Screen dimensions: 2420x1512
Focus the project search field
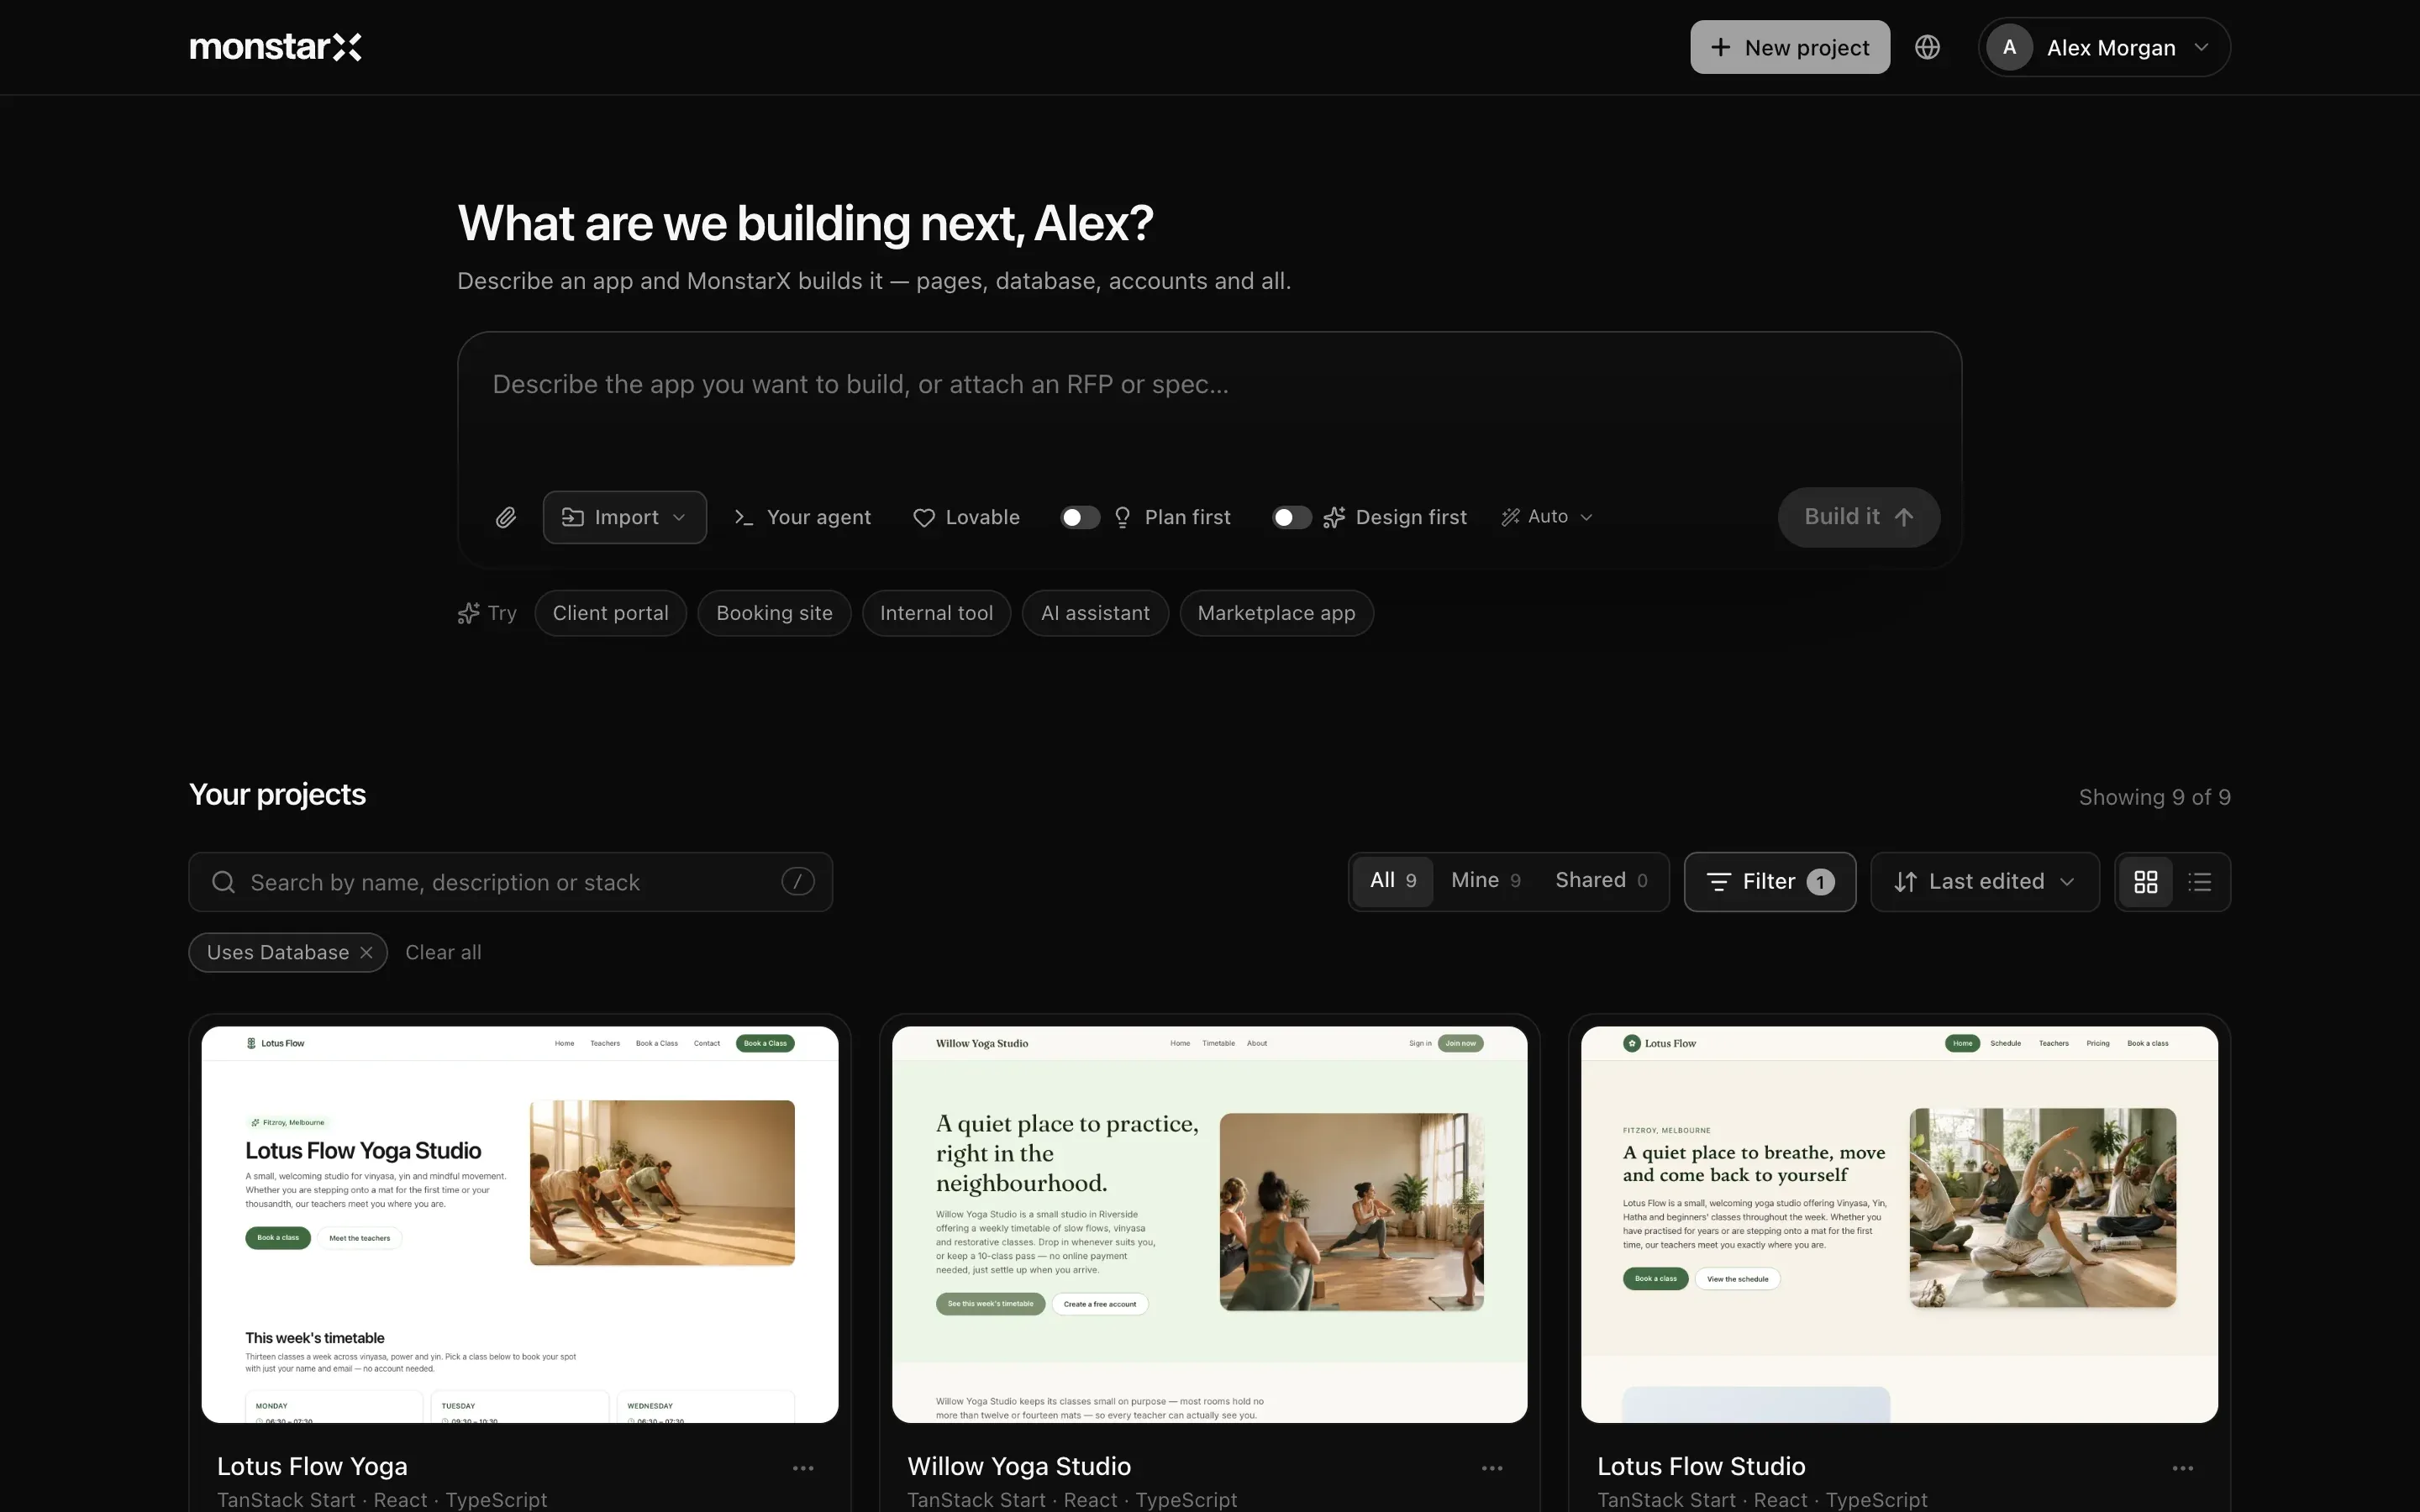[x=510, y=882]
